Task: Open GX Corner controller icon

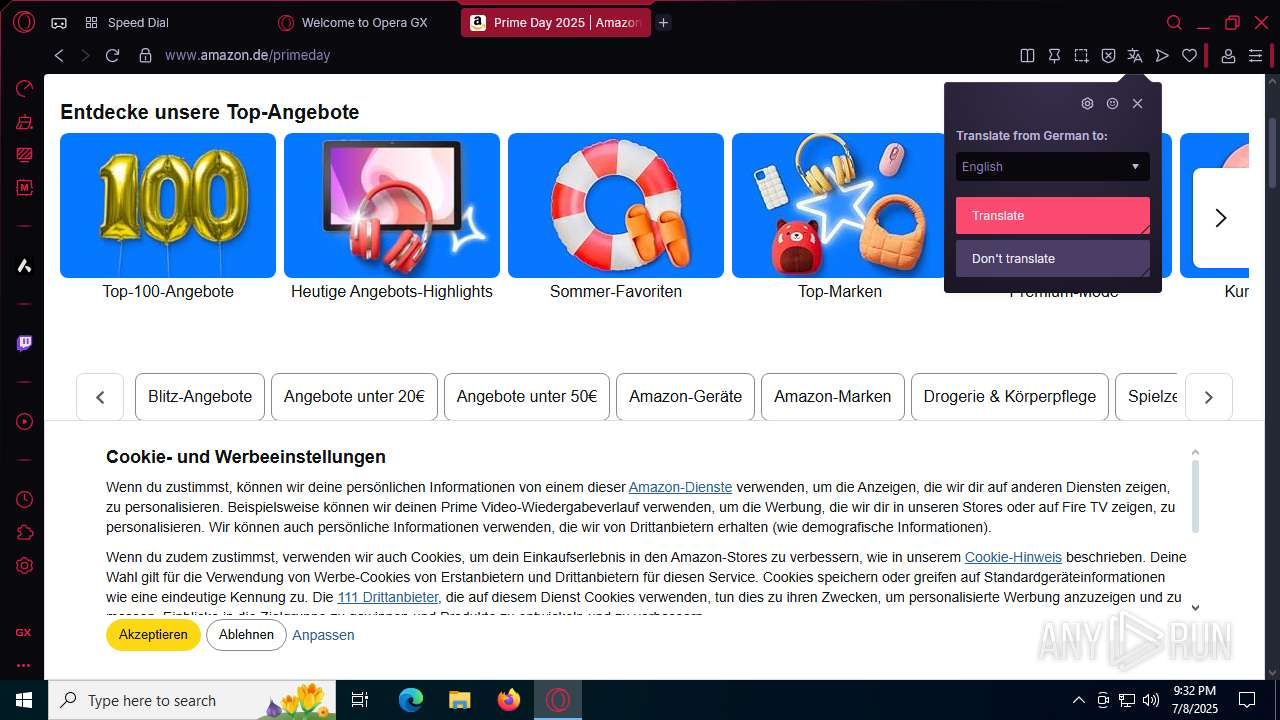Action: [59, 22]
